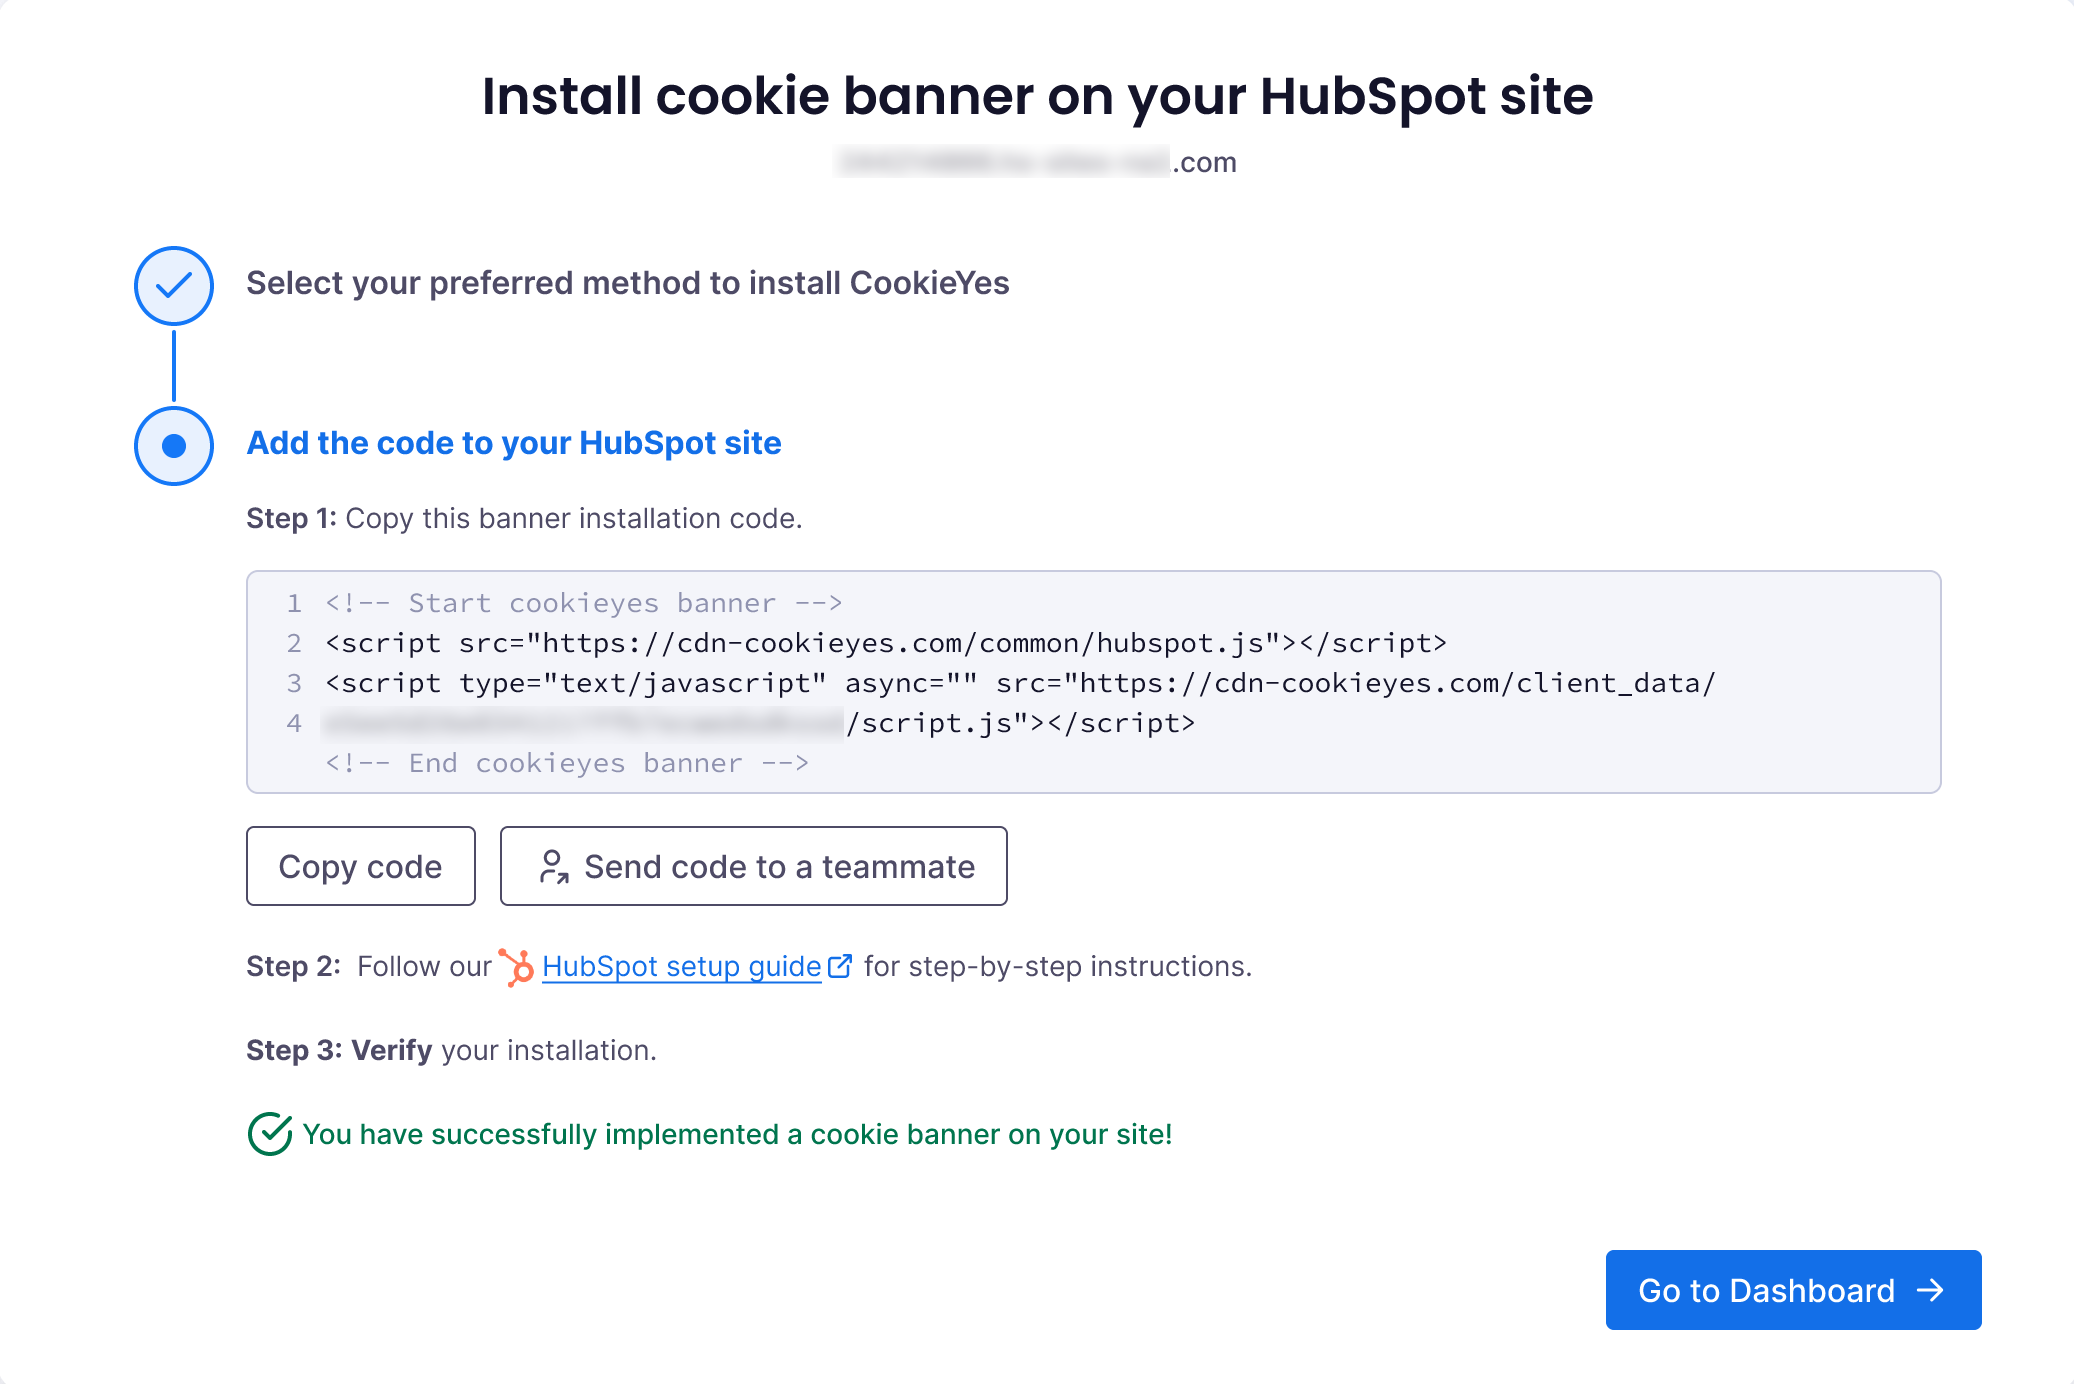Image resolution: width=2074 pixels, height=1384 pixels.
Task: Click the hubspot.js script line in code
Action: point(886,643)
